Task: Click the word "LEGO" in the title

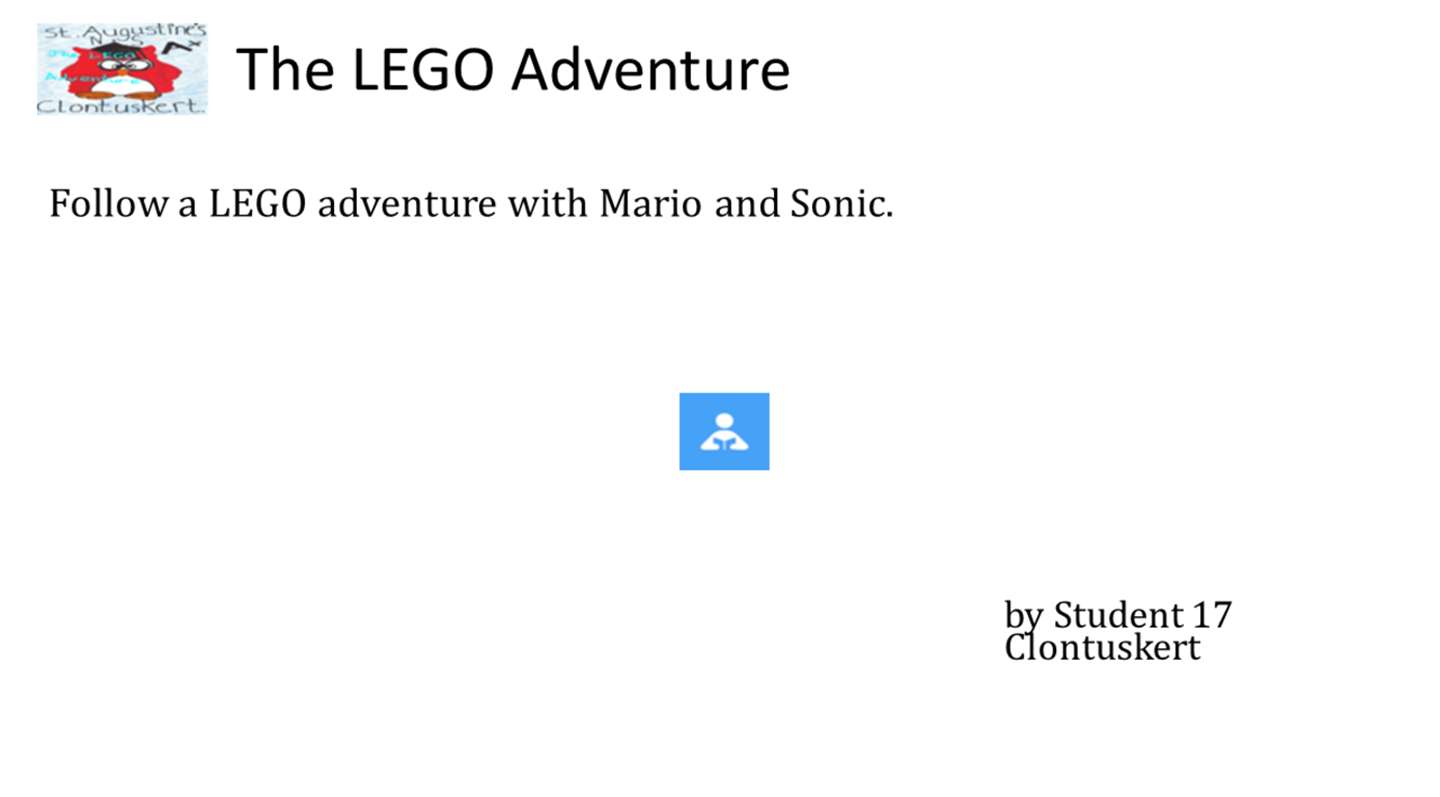Action: (422, 69)
